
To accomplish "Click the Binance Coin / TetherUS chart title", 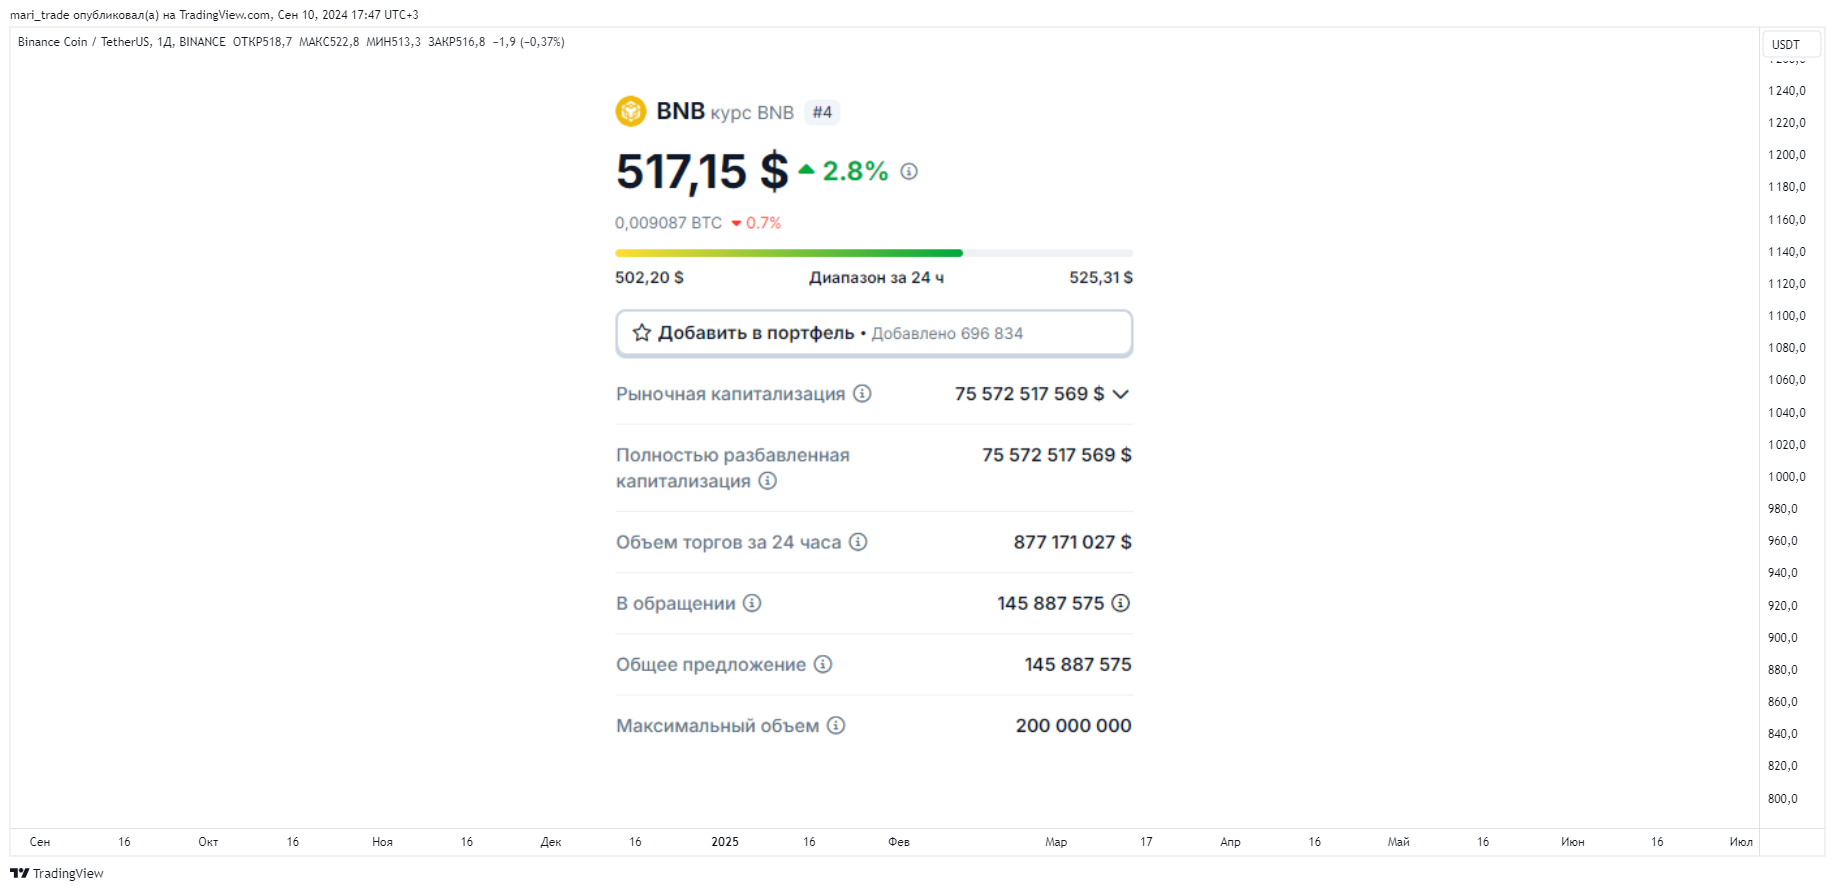I will [84, 42].
